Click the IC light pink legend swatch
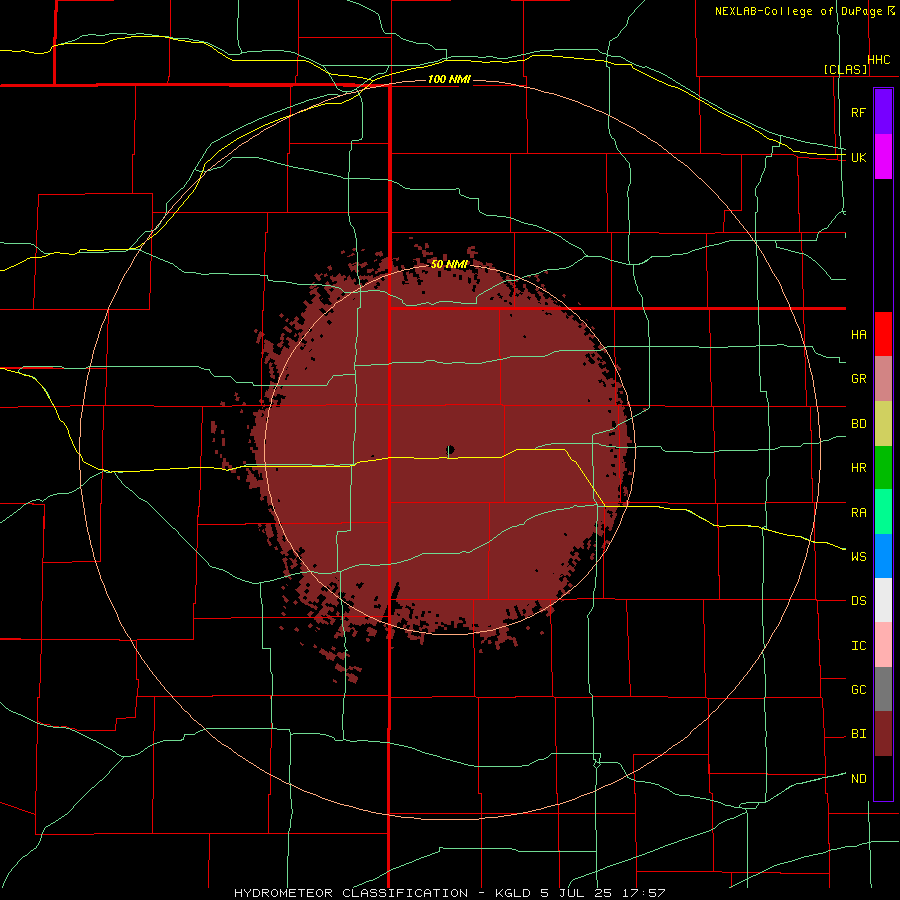Viewport: 900px width, 900px height. 883,645
